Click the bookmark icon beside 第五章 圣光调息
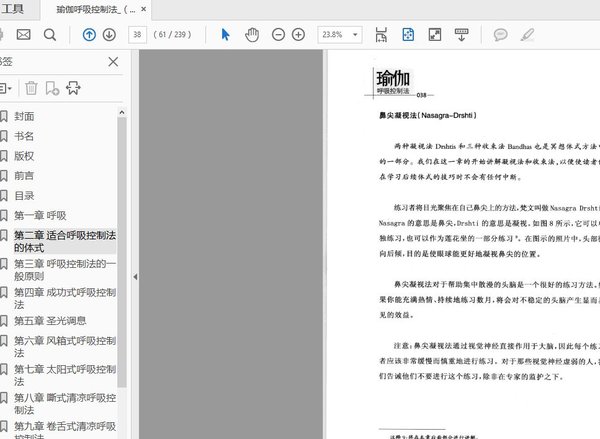Image resolution: width=600 pixels, height=439 pixels. coord(4,321)
